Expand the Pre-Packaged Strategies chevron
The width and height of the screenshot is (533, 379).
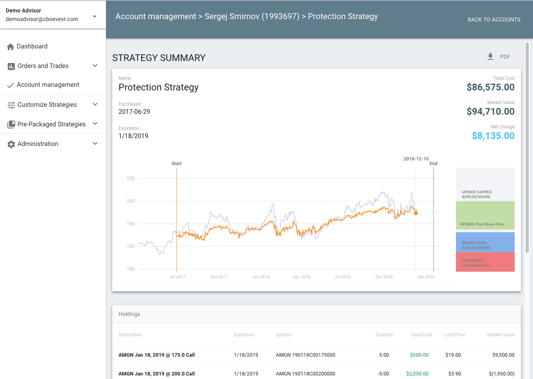pos(95,124)
